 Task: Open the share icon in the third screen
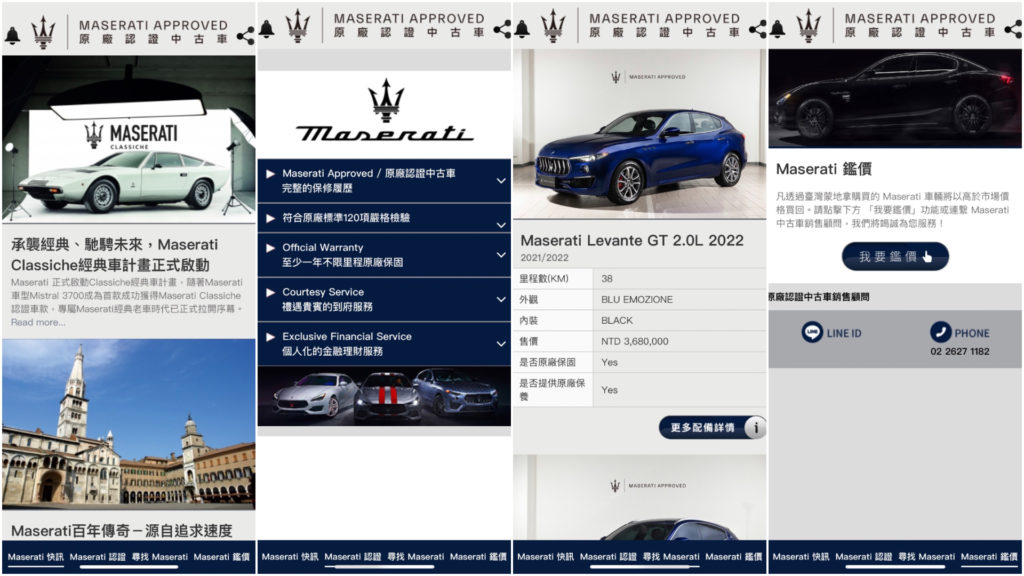pyautogui.click(x=758, y=29)
